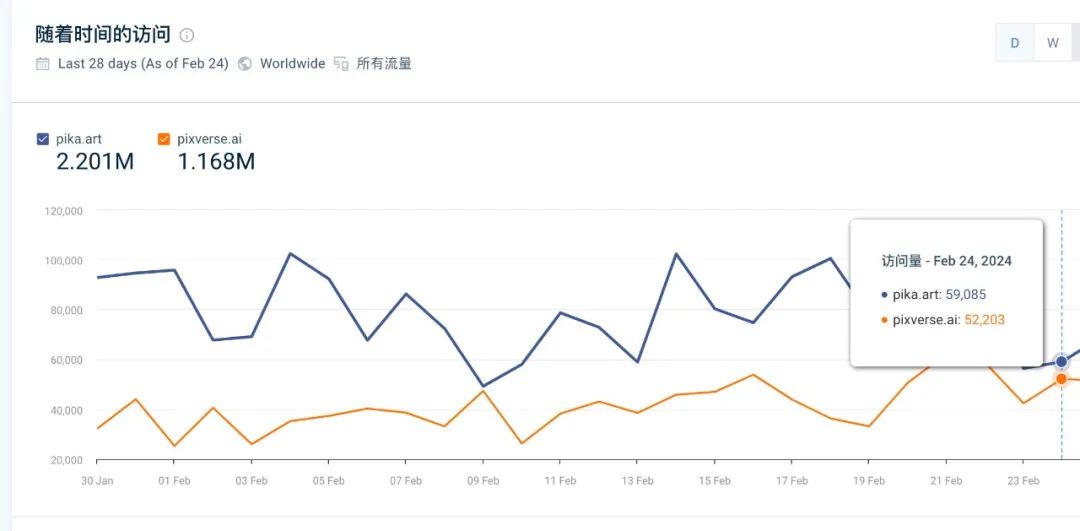This screenshot has width=1080, height=531.
Task: Switch to the D daily granularity tab
Action: click(x=1015, y=42)
